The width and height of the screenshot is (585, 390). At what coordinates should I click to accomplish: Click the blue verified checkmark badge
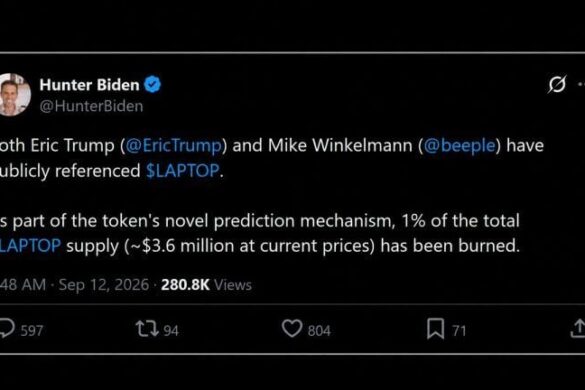153,84
